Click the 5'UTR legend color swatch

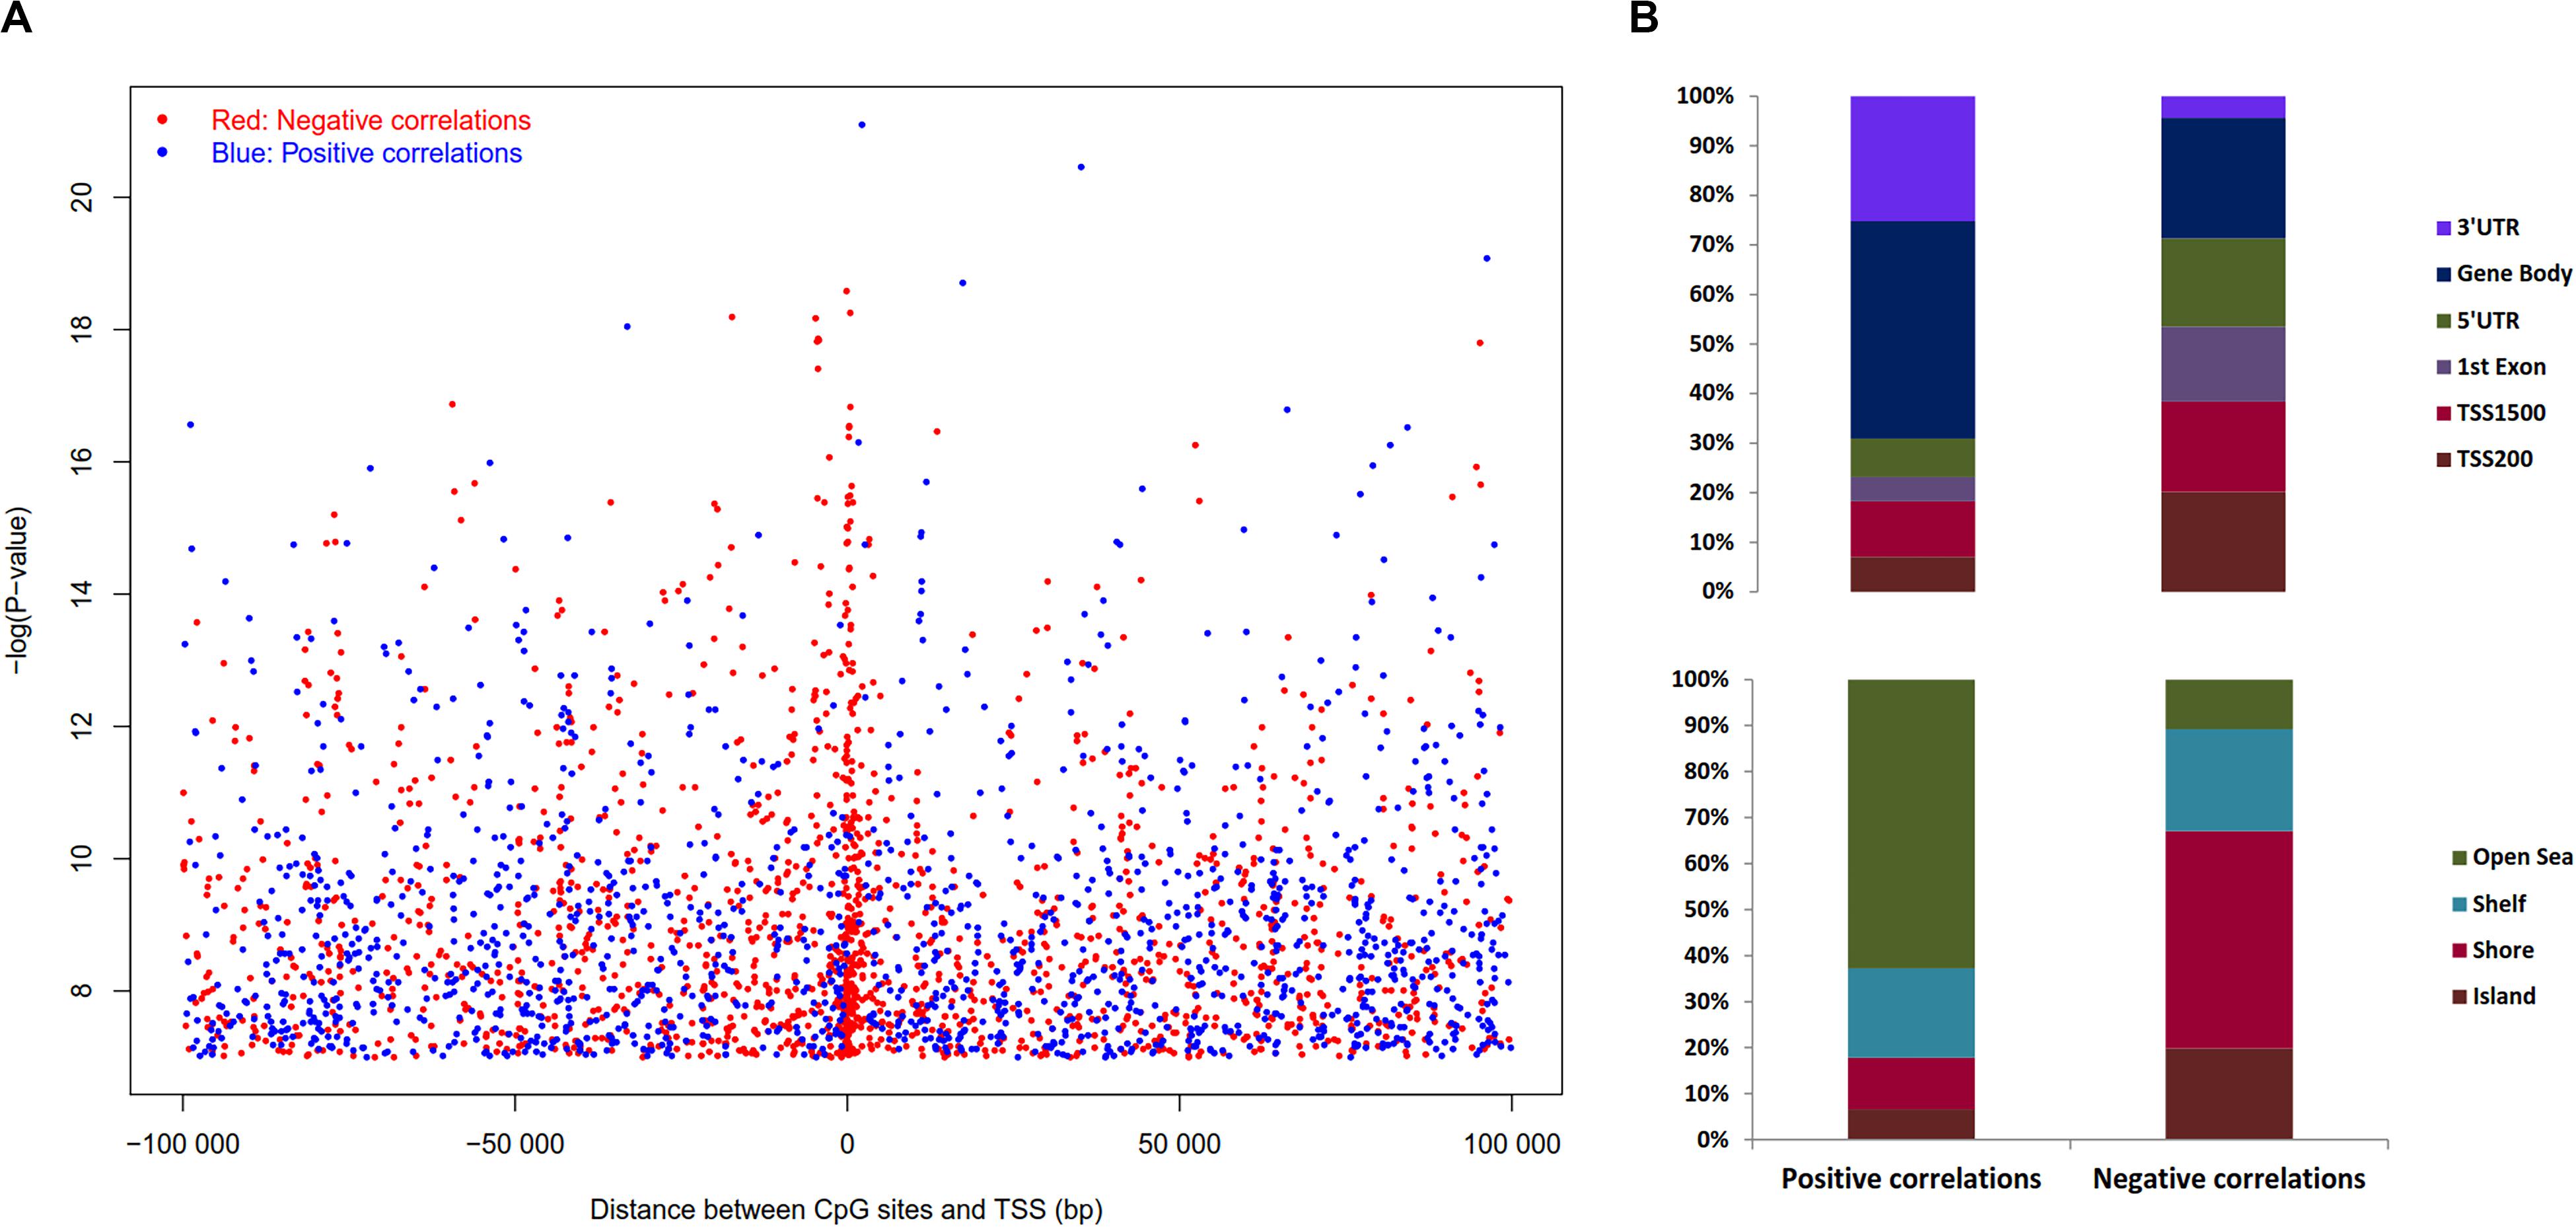[x=2443, y=322]
